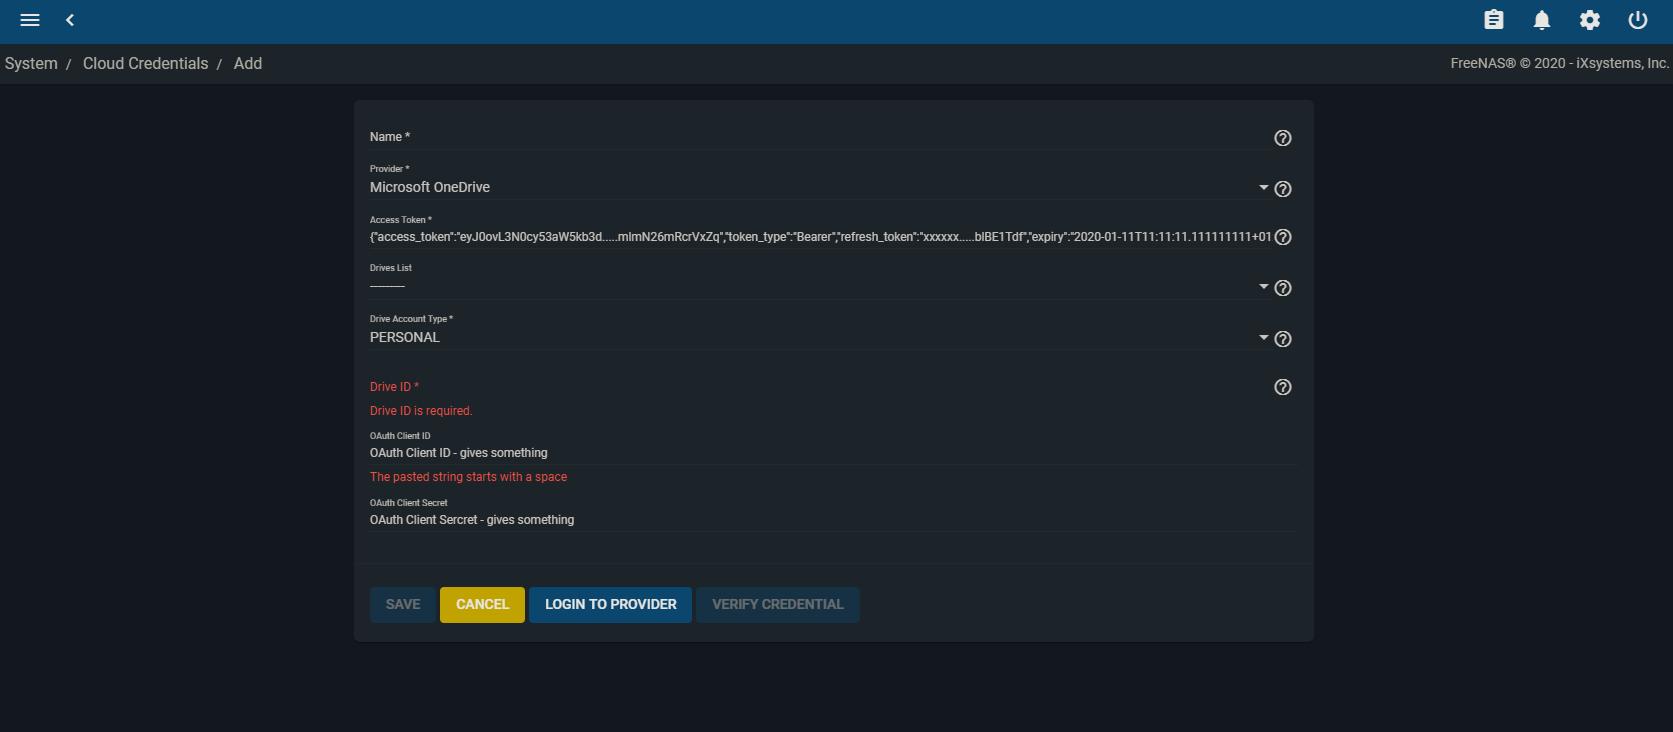
Task: Go to System in the breadcrumb
Action: pyautogui.click(x=31, y=63)
